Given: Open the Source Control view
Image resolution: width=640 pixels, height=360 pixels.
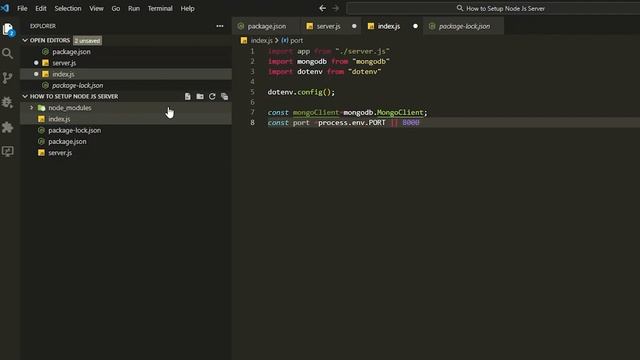Looking at the screenshot, I should point(7,78).
